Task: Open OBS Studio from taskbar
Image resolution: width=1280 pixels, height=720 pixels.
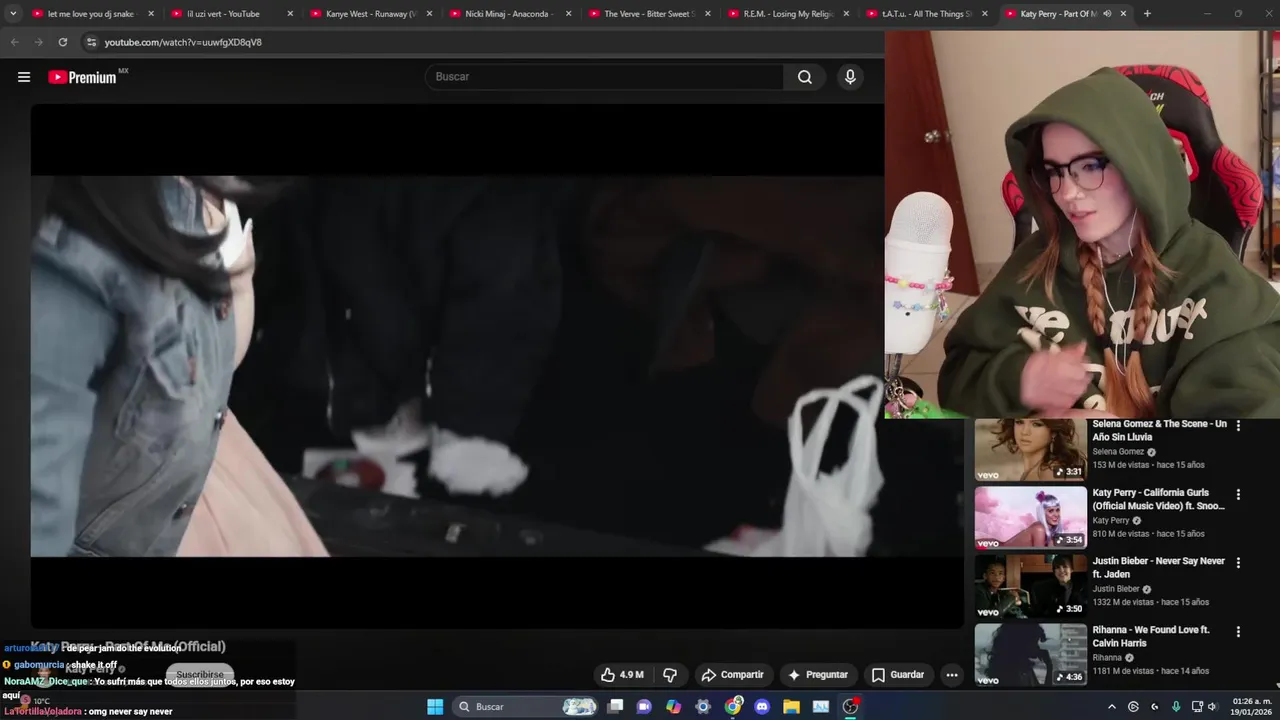Action: click(x=850, y=707)
